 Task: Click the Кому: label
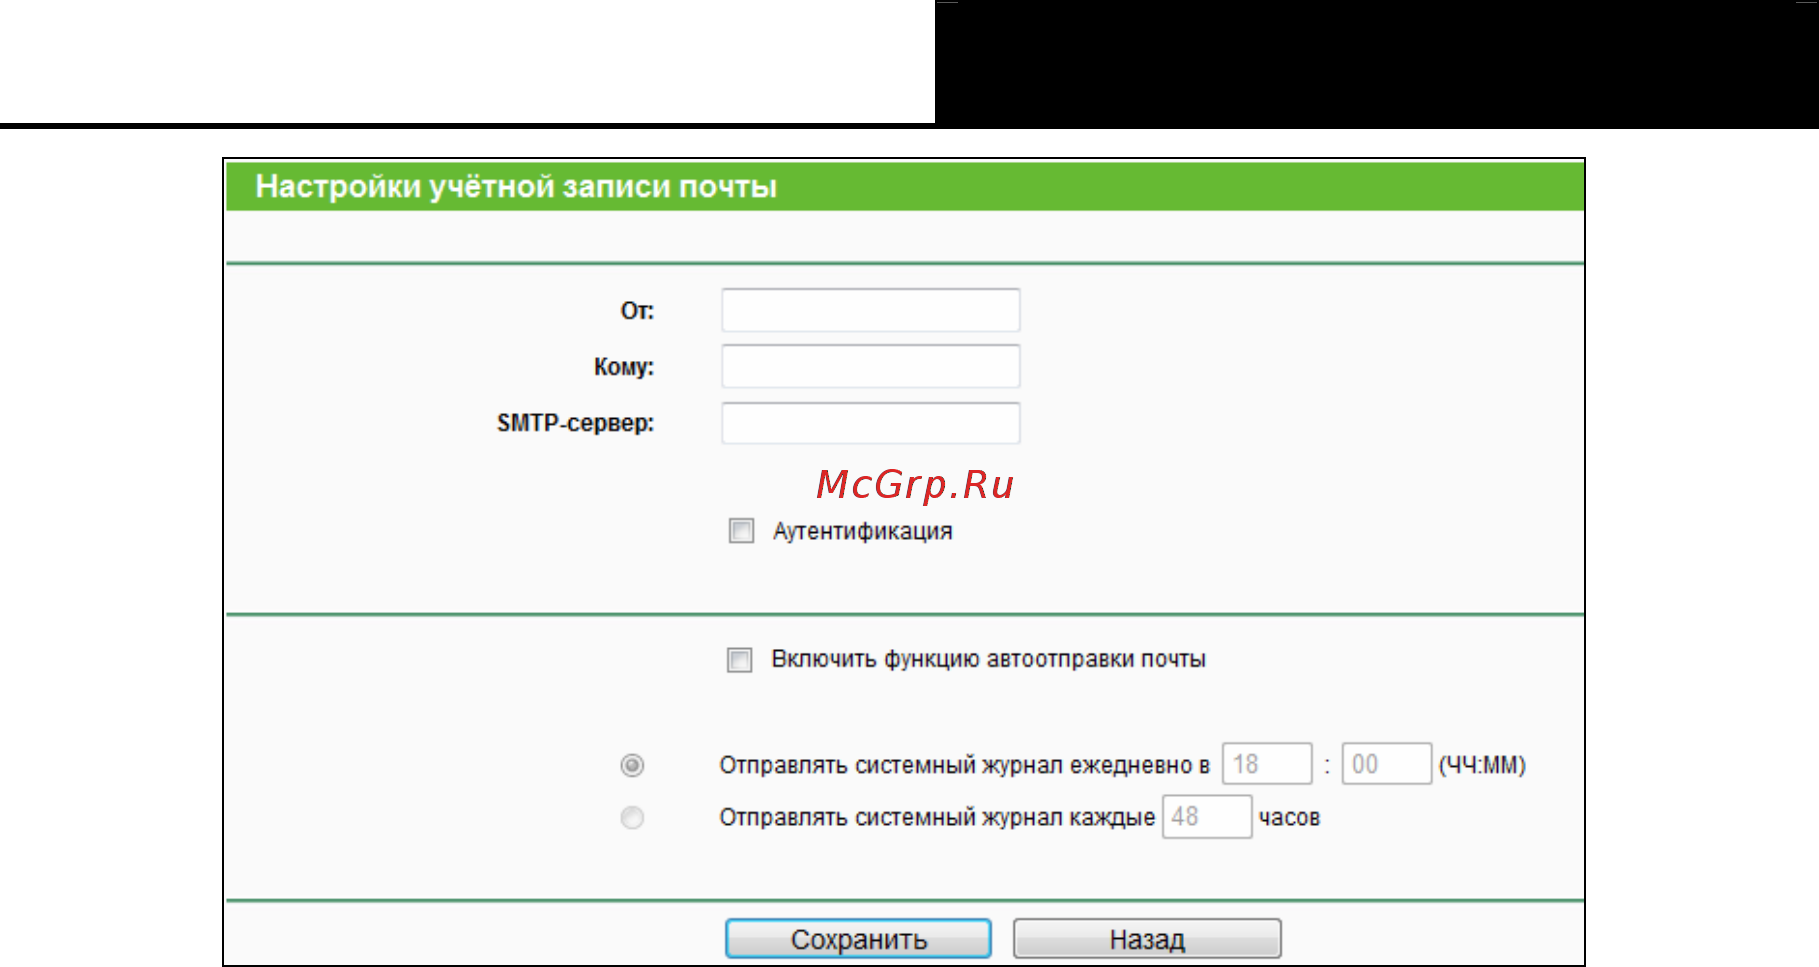click(x=624, y=367)
